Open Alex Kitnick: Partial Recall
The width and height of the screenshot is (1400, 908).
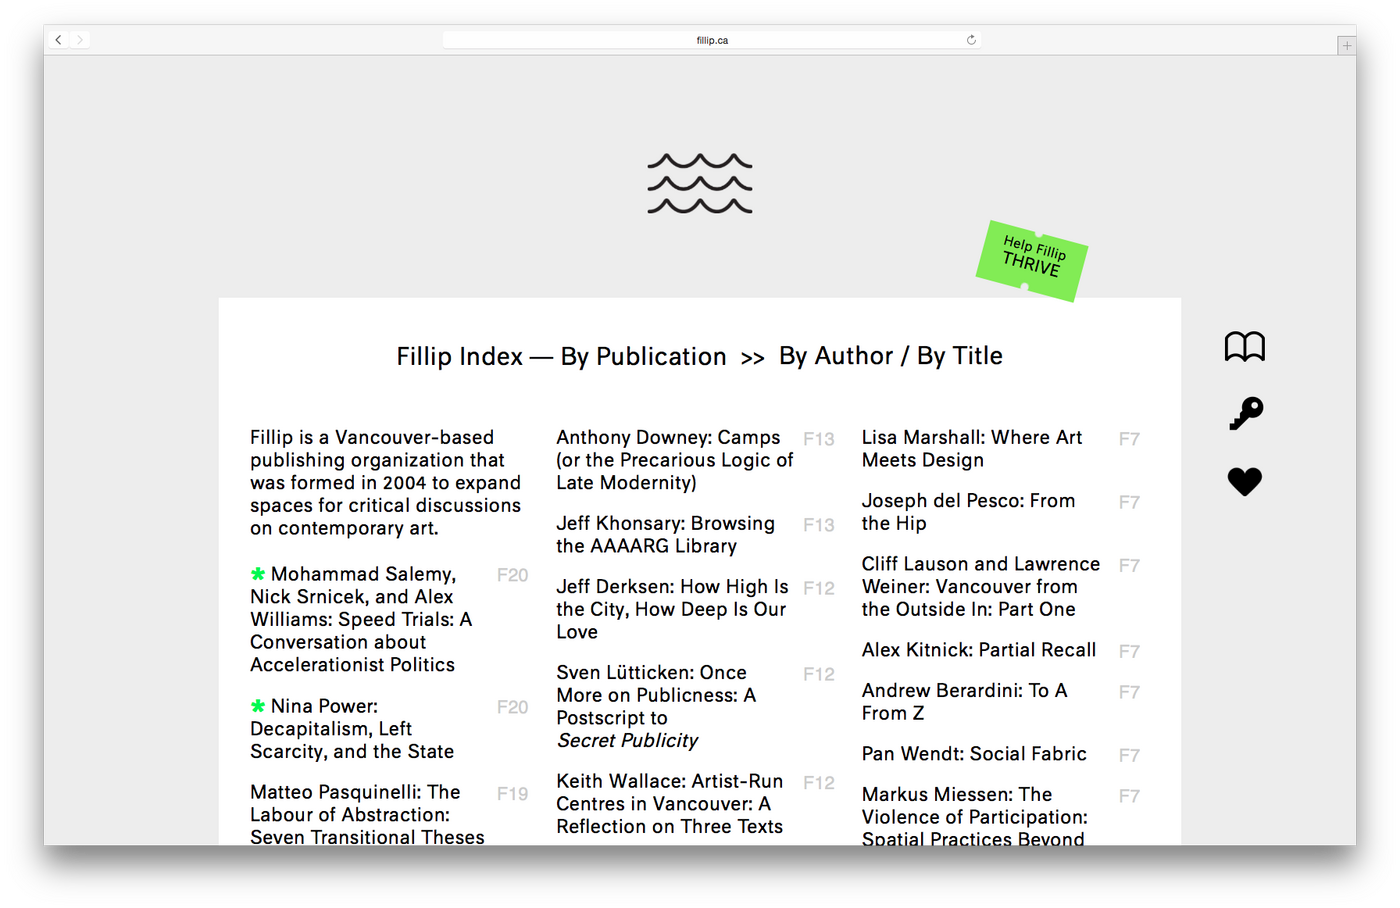[x=979, y=650]
